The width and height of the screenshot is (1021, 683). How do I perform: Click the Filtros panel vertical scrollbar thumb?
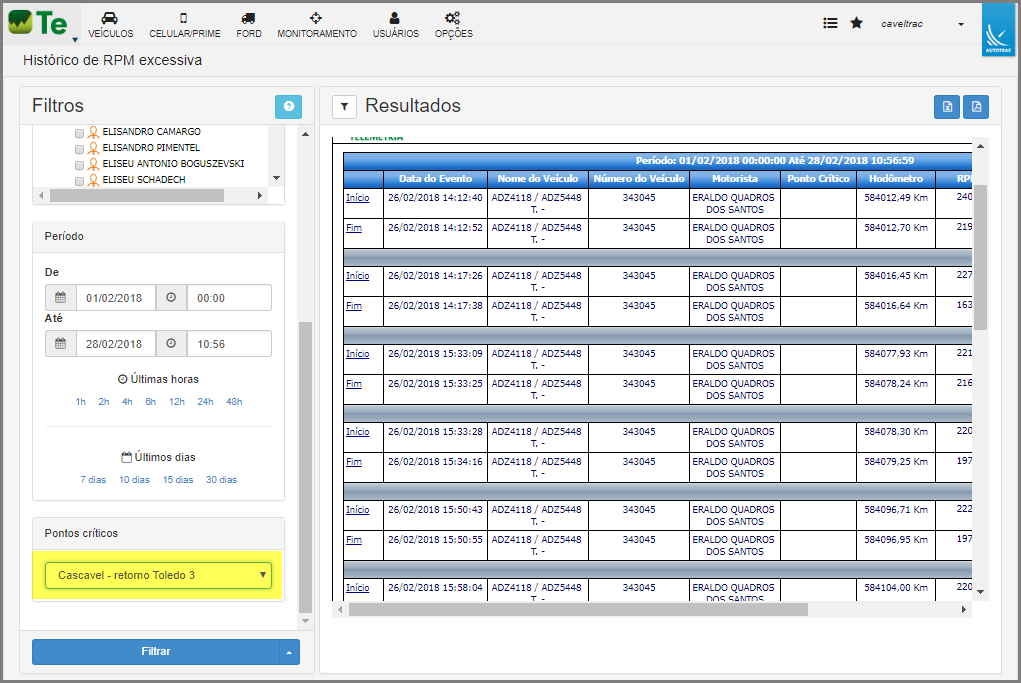[305, 467]
